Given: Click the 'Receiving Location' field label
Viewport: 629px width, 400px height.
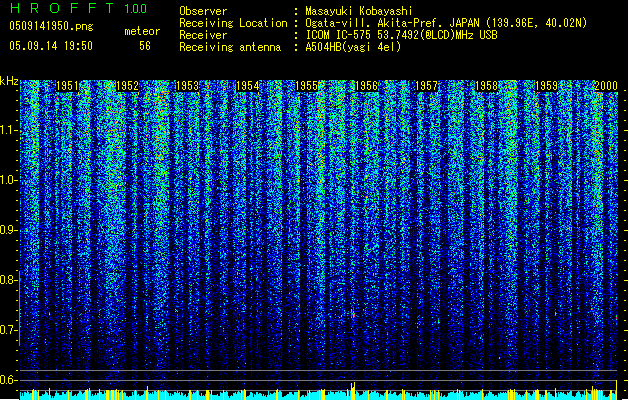Looking at the screenshot, I should (x=233, y=23).
